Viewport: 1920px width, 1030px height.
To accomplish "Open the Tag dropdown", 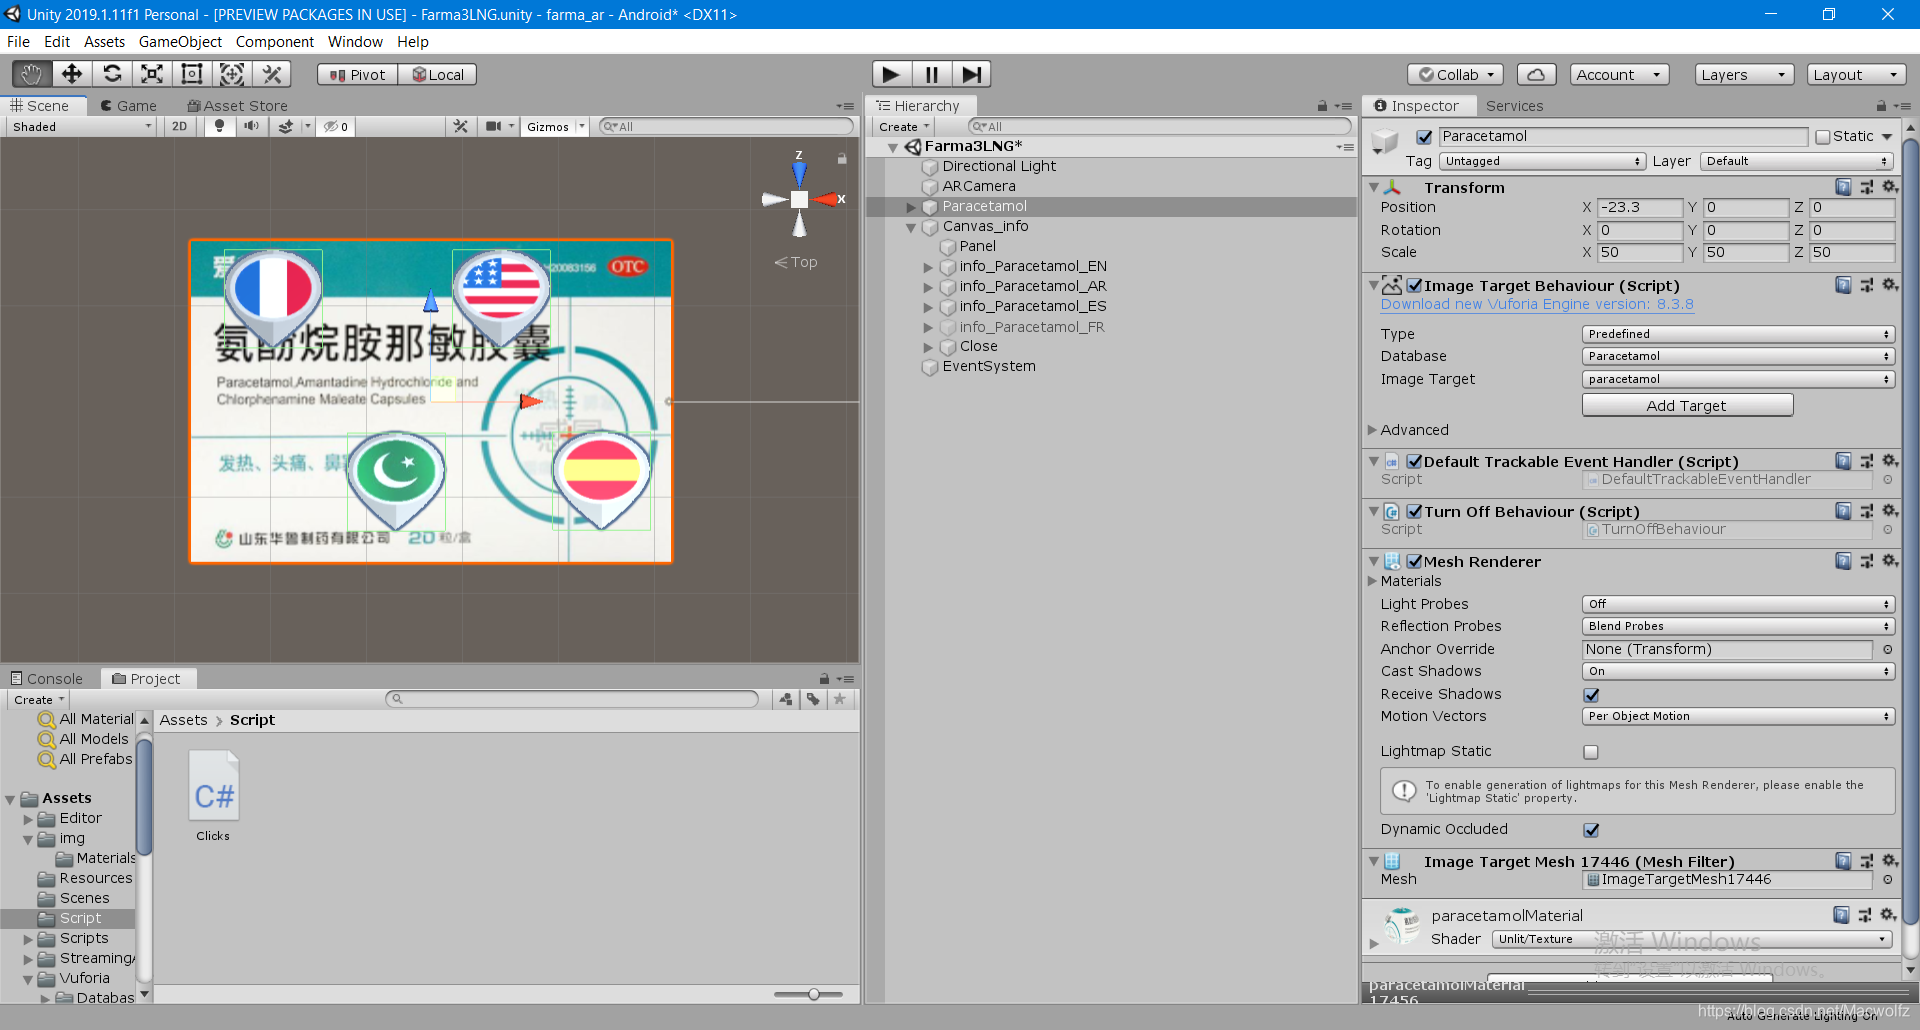I will tap(1542, 161).
